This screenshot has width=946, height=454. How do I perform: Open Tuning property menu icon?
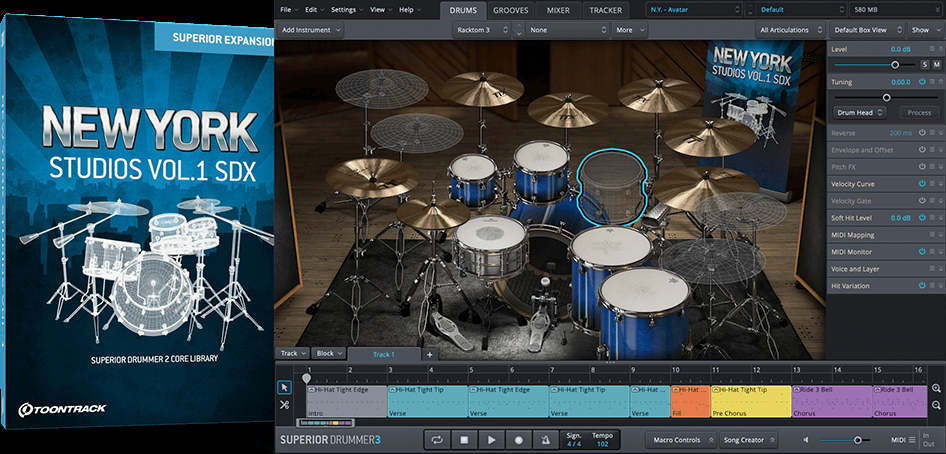[932, 81]
